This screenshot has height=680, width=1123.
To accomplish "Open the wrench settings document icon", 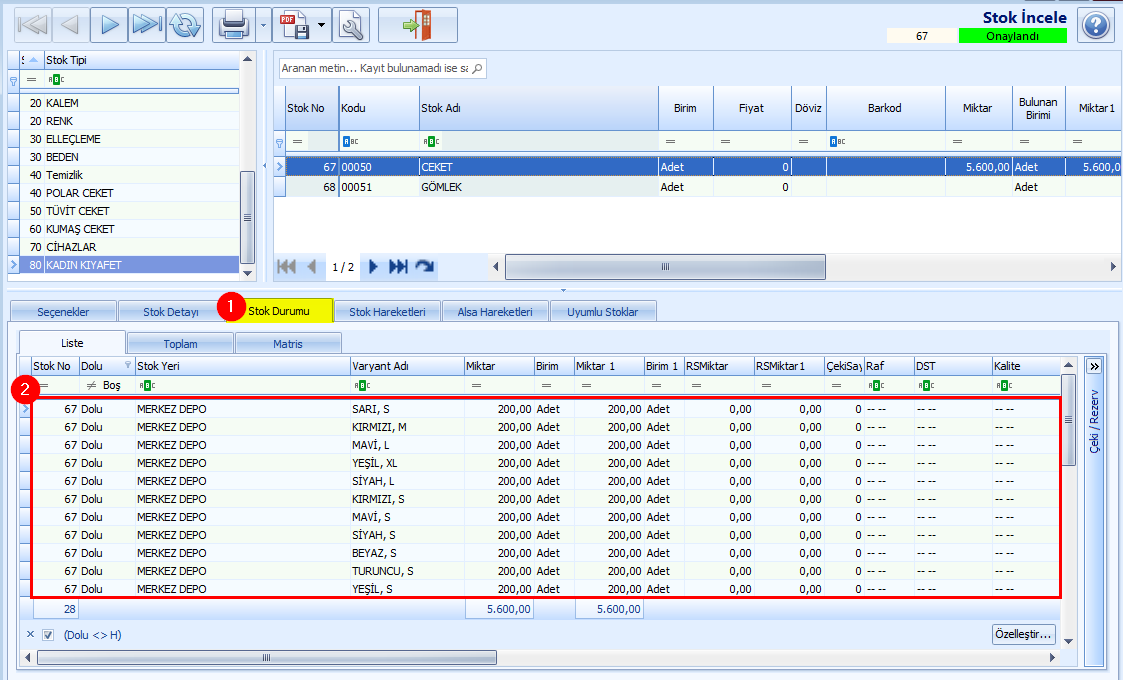I will point(351,25).
